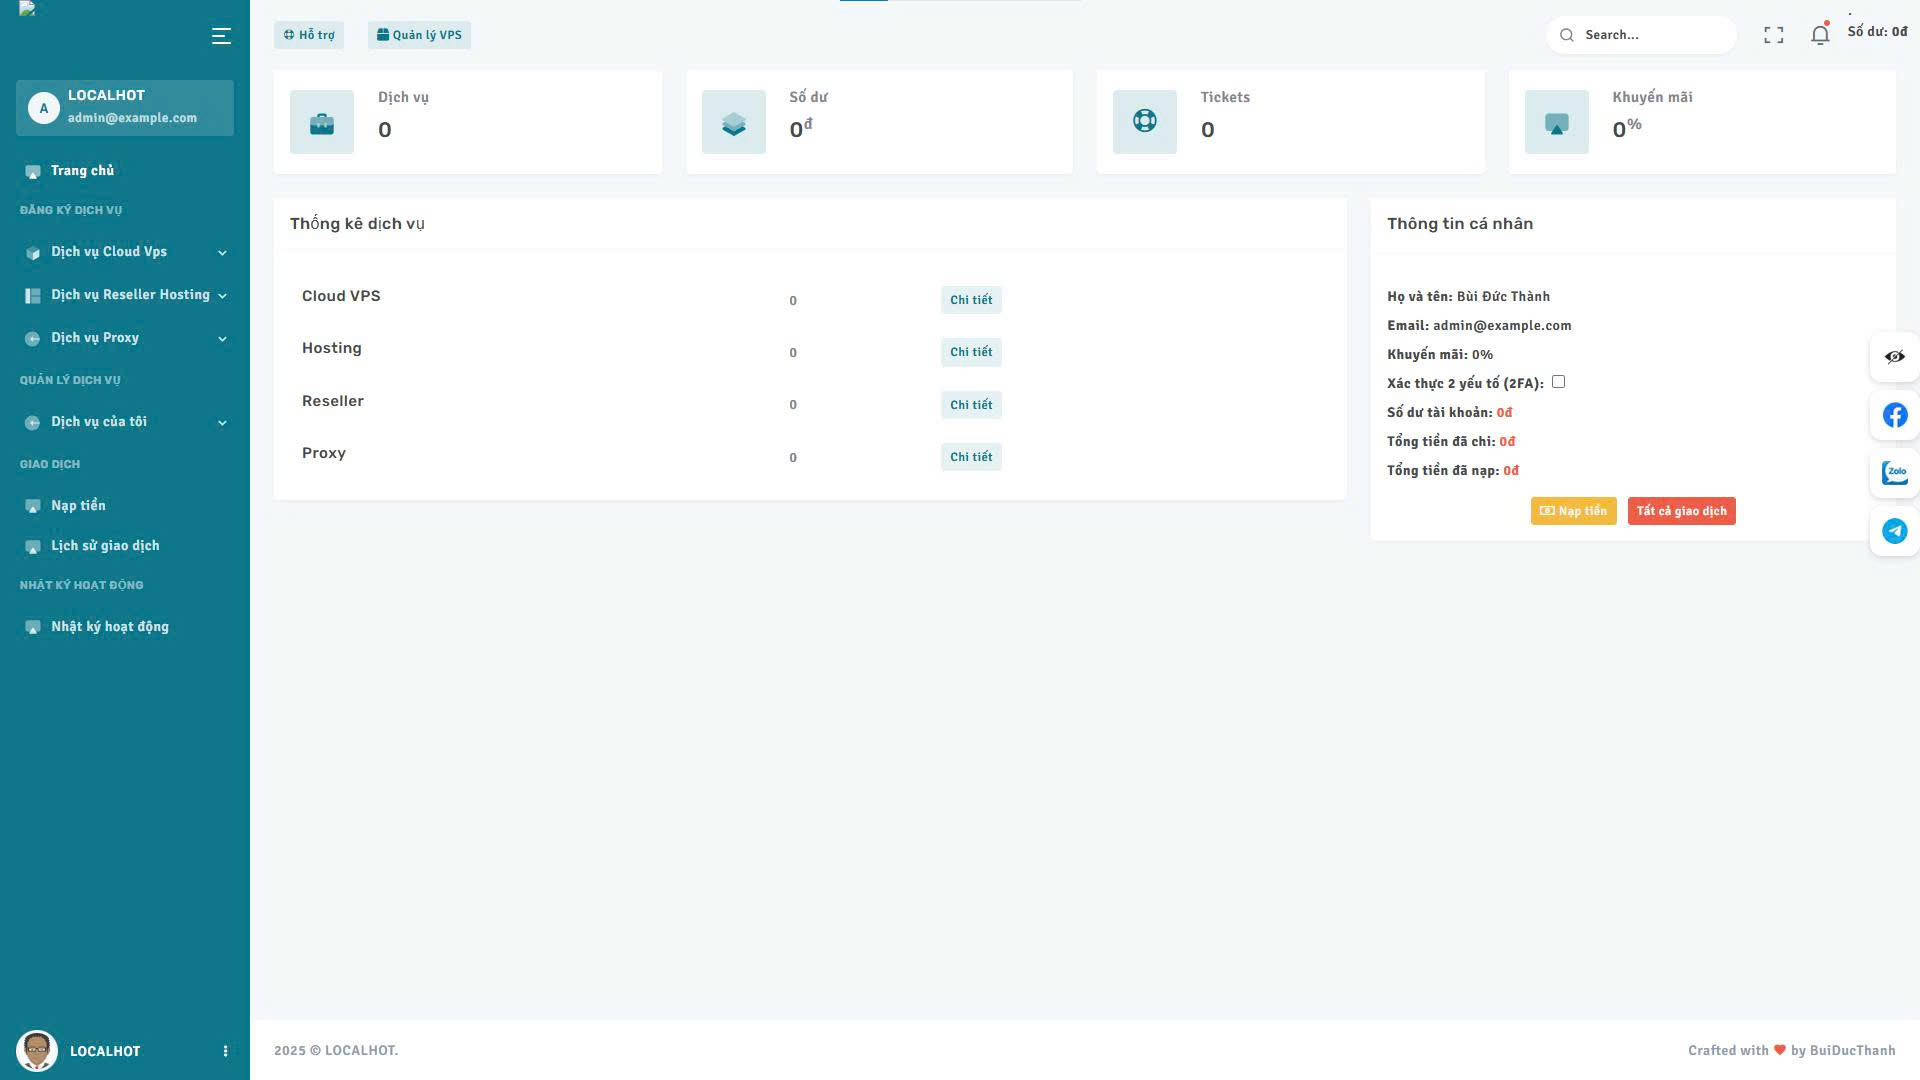Click the Zalo contact icon
Viewport: 1920px width, 1080px height.
click(x=1895, y=473)
